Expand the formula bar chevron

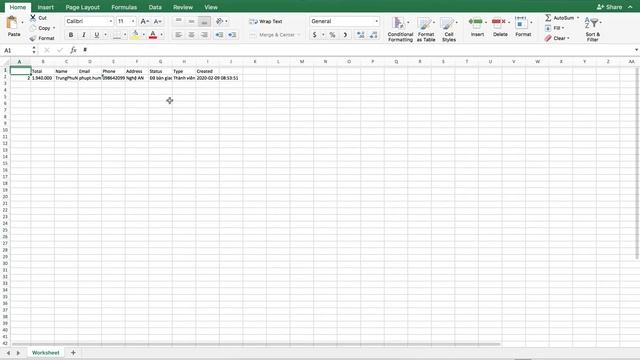tap(636, 50)
